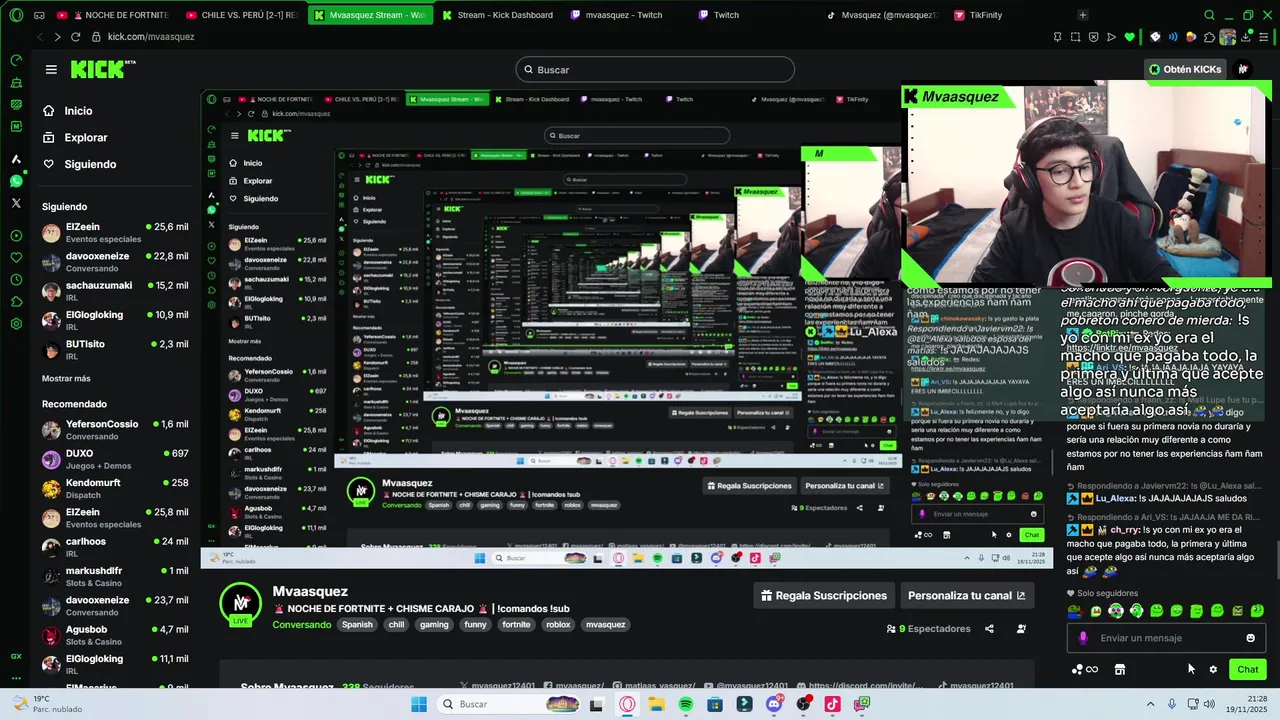Open YefersonCossio in Recomendado list
Screen dimensions: 1280x720
coord(115,430)
